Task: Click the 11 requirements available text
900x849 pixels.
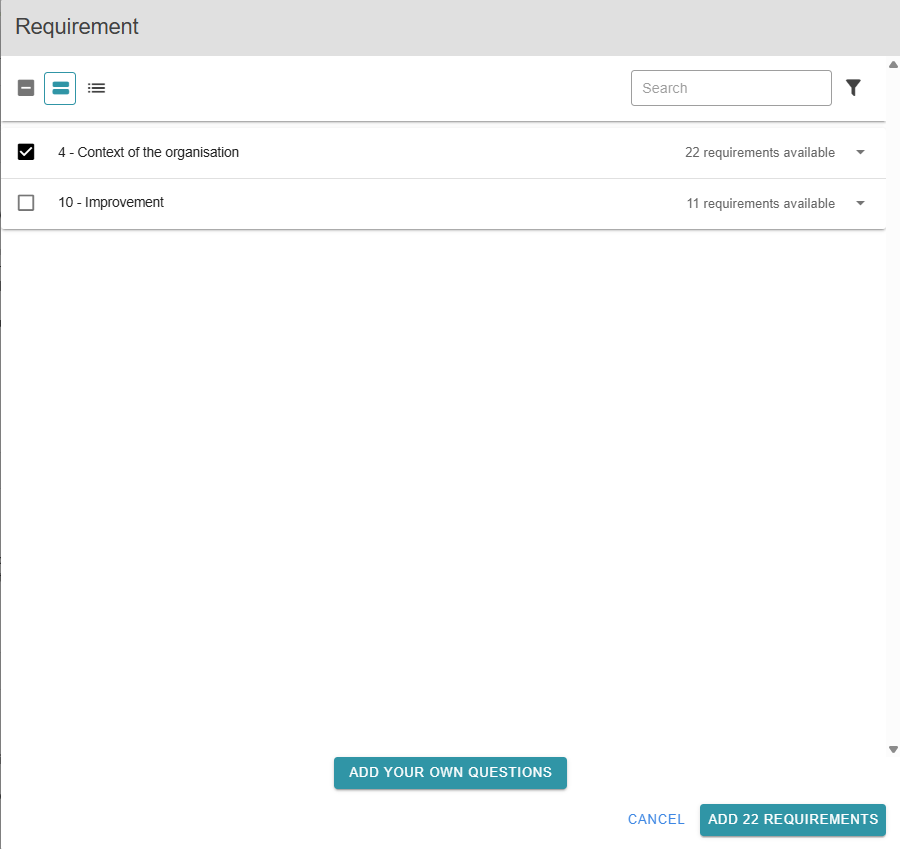Action: click(760, 204)
